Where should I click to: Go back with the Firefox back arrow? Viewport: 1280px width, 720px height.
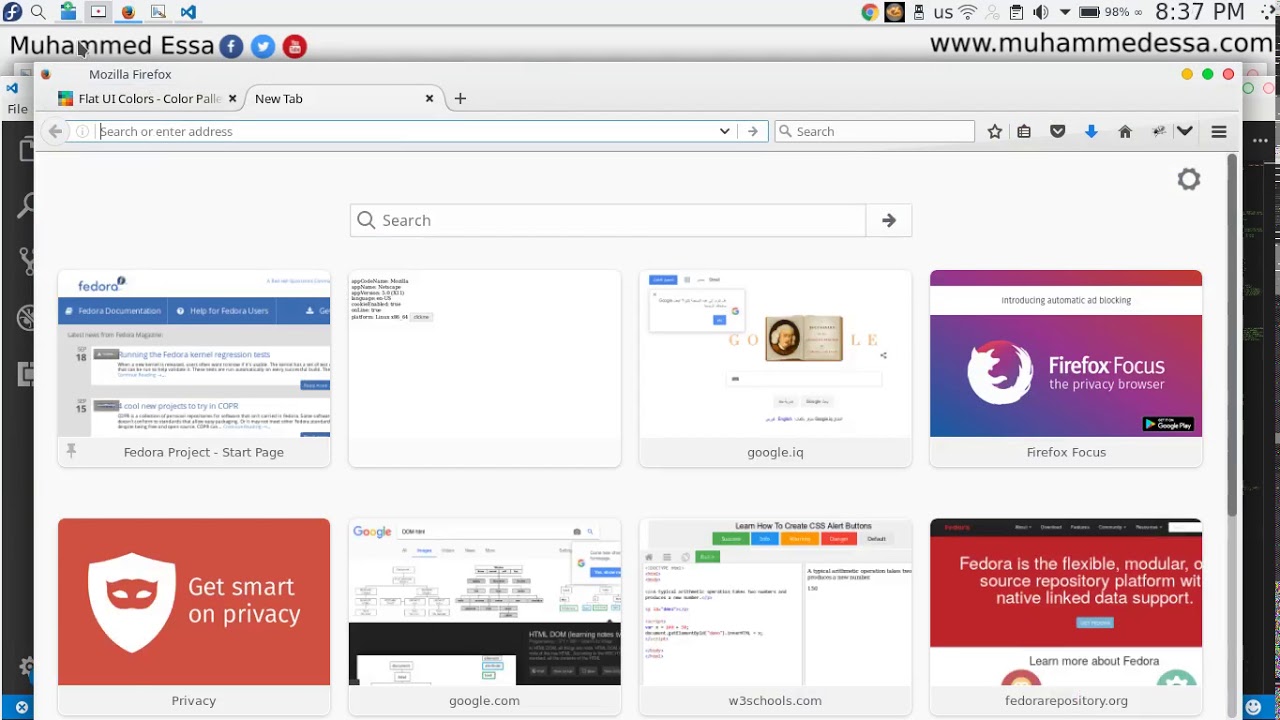point(55,131)
